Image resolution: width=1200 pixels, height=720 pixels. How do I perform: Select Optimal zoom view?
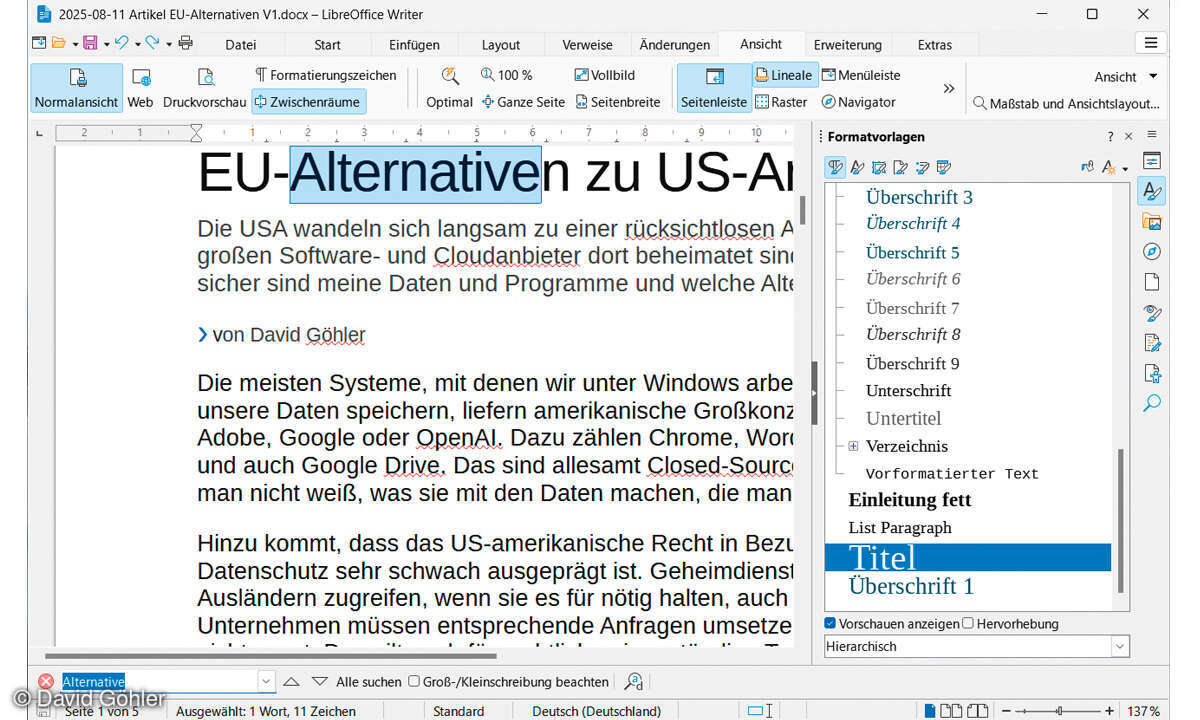(449, 87)
